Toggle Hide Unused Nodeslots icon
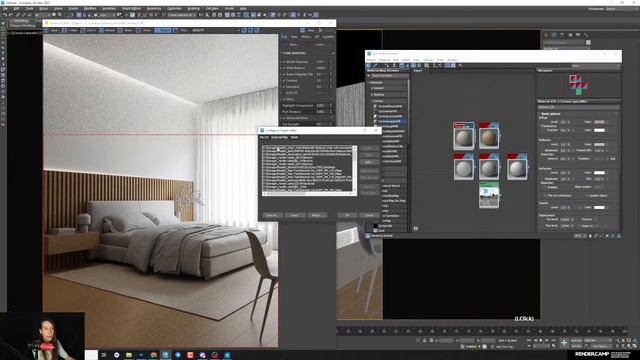Image resolution: width=640 pixels, height=360 pixels. tap(407, 65)
